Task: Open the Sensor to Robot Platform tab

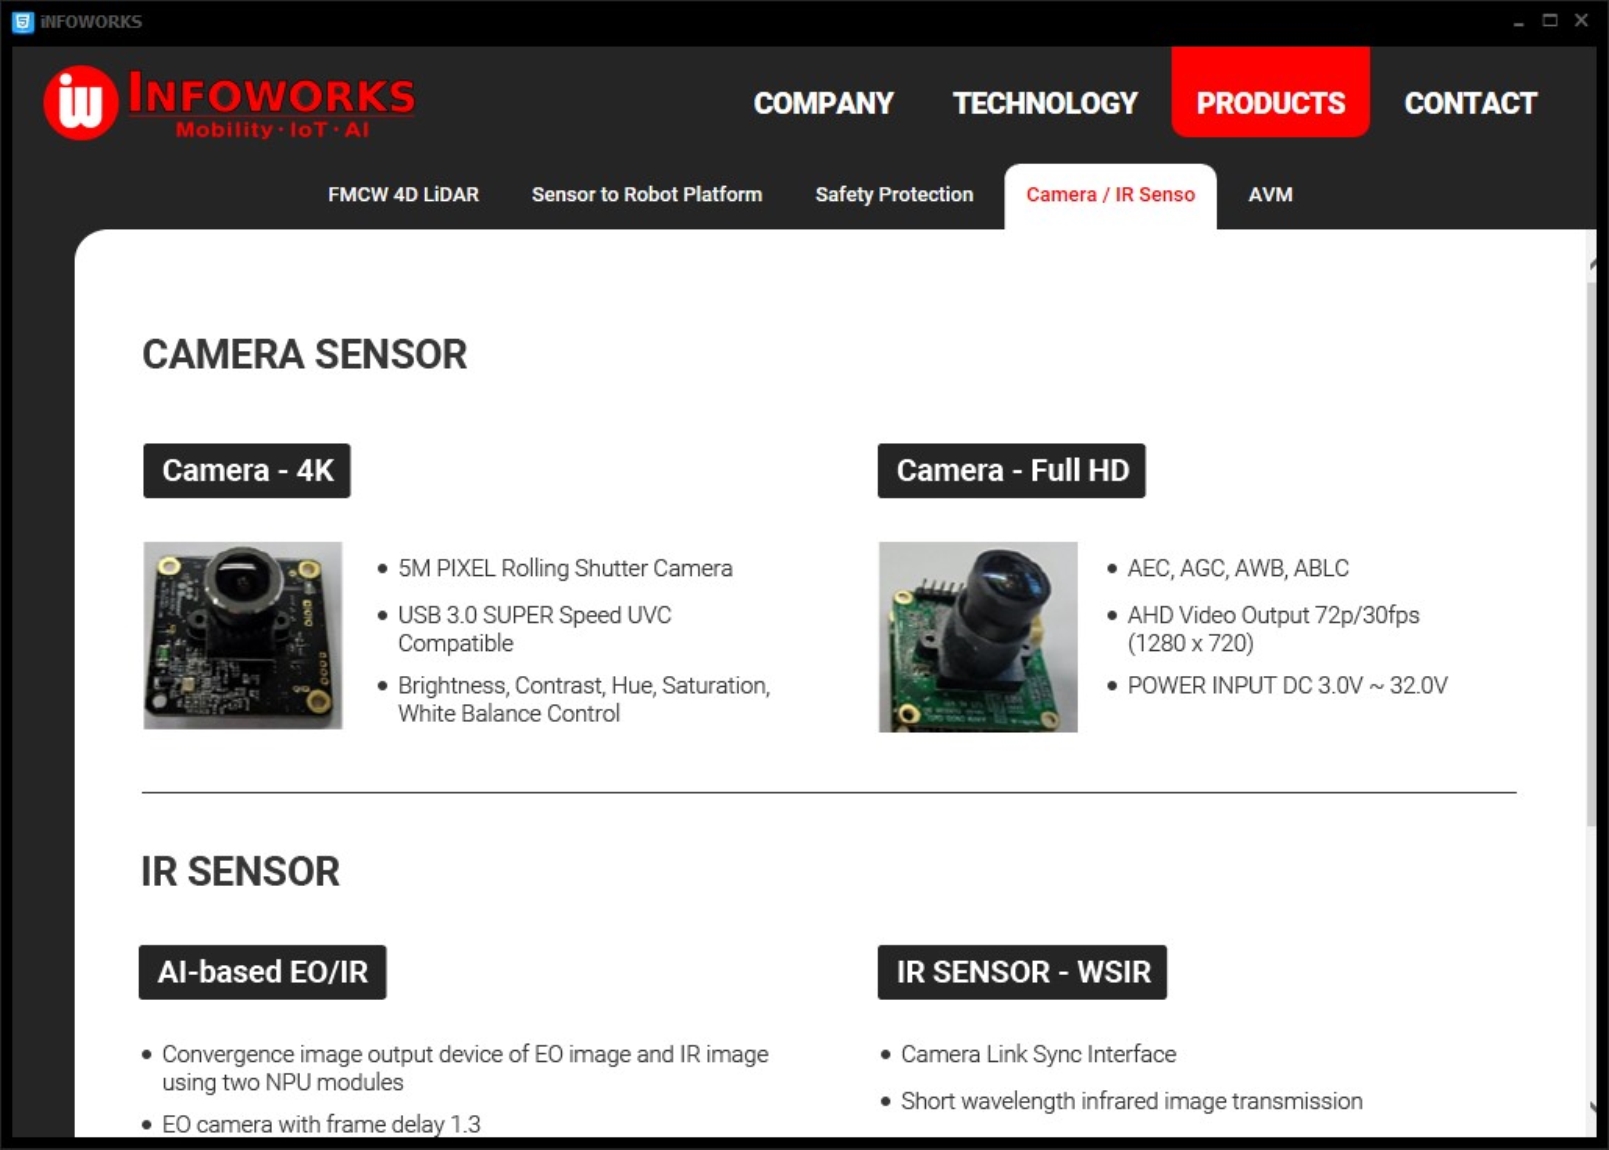Action: tap(646, 194)
